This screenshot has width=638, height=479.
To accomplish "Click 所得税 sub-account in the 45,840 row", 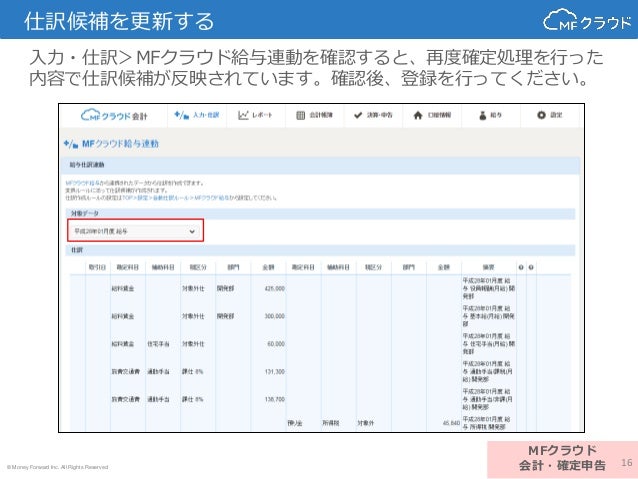I will pyautogui.click(x=330, y=423).
